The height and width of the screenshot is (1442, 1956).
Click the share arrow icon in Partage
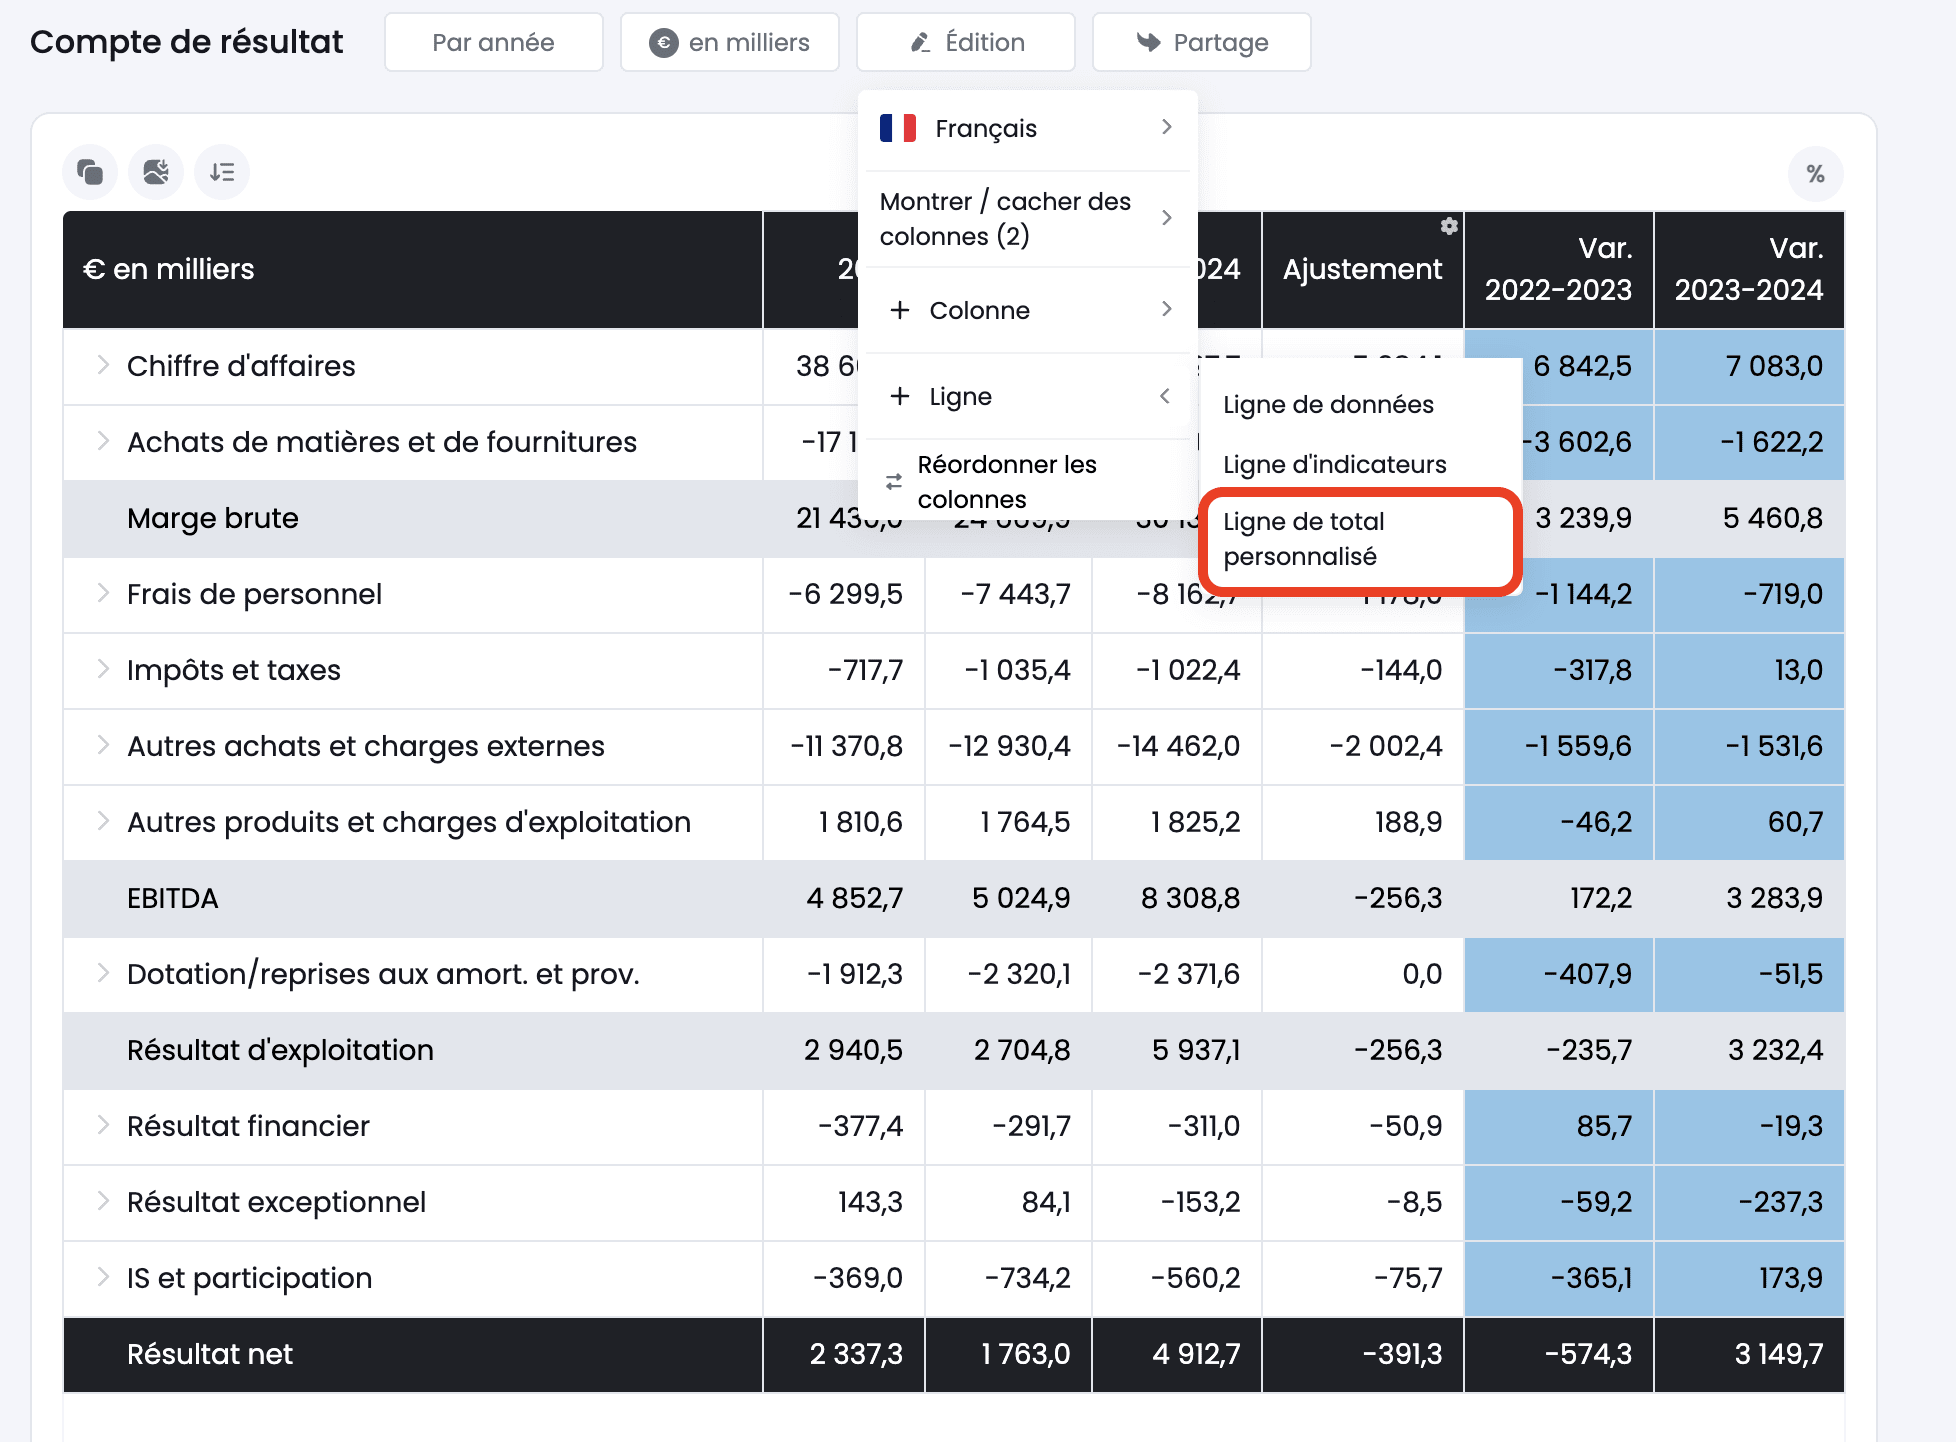(1148, 42)
